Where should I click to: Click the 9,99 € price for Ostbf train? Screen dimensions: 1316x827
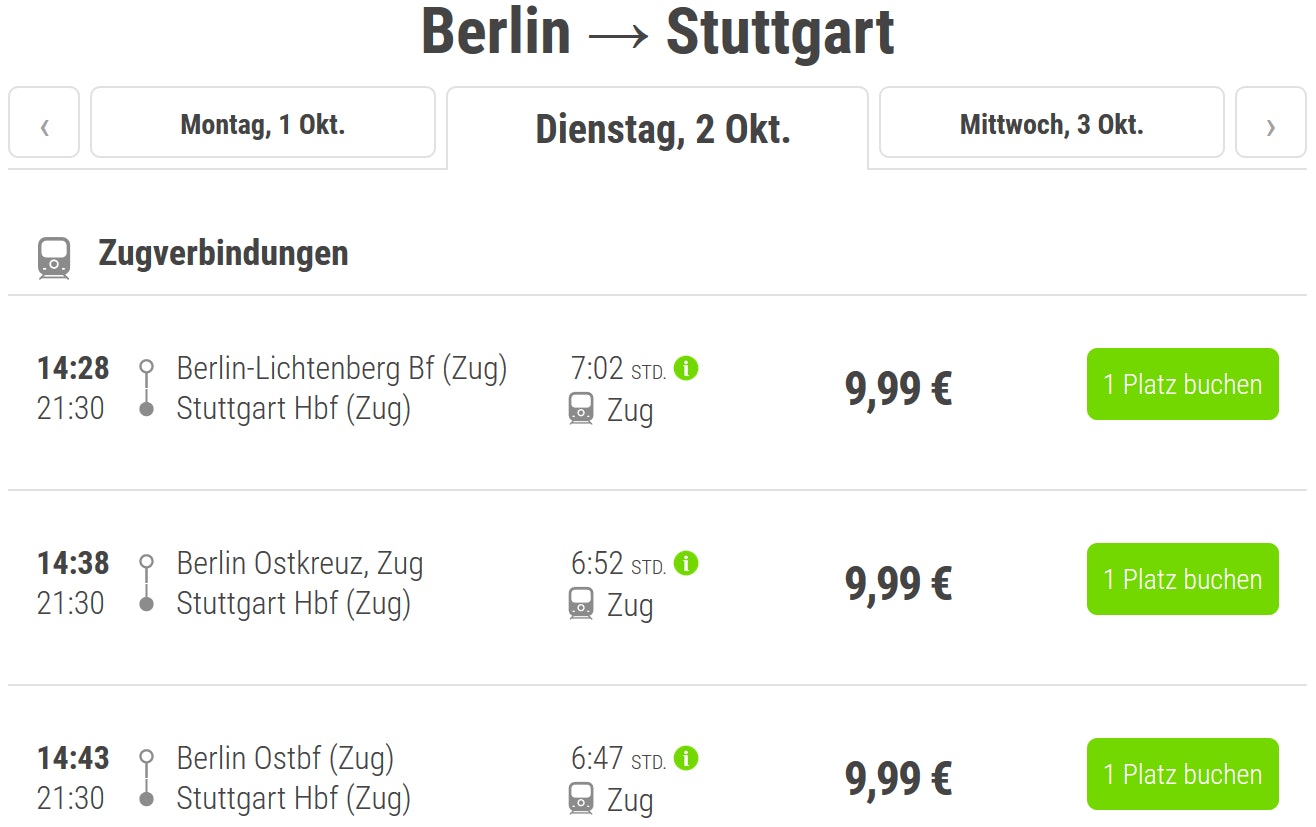(898, 777)
